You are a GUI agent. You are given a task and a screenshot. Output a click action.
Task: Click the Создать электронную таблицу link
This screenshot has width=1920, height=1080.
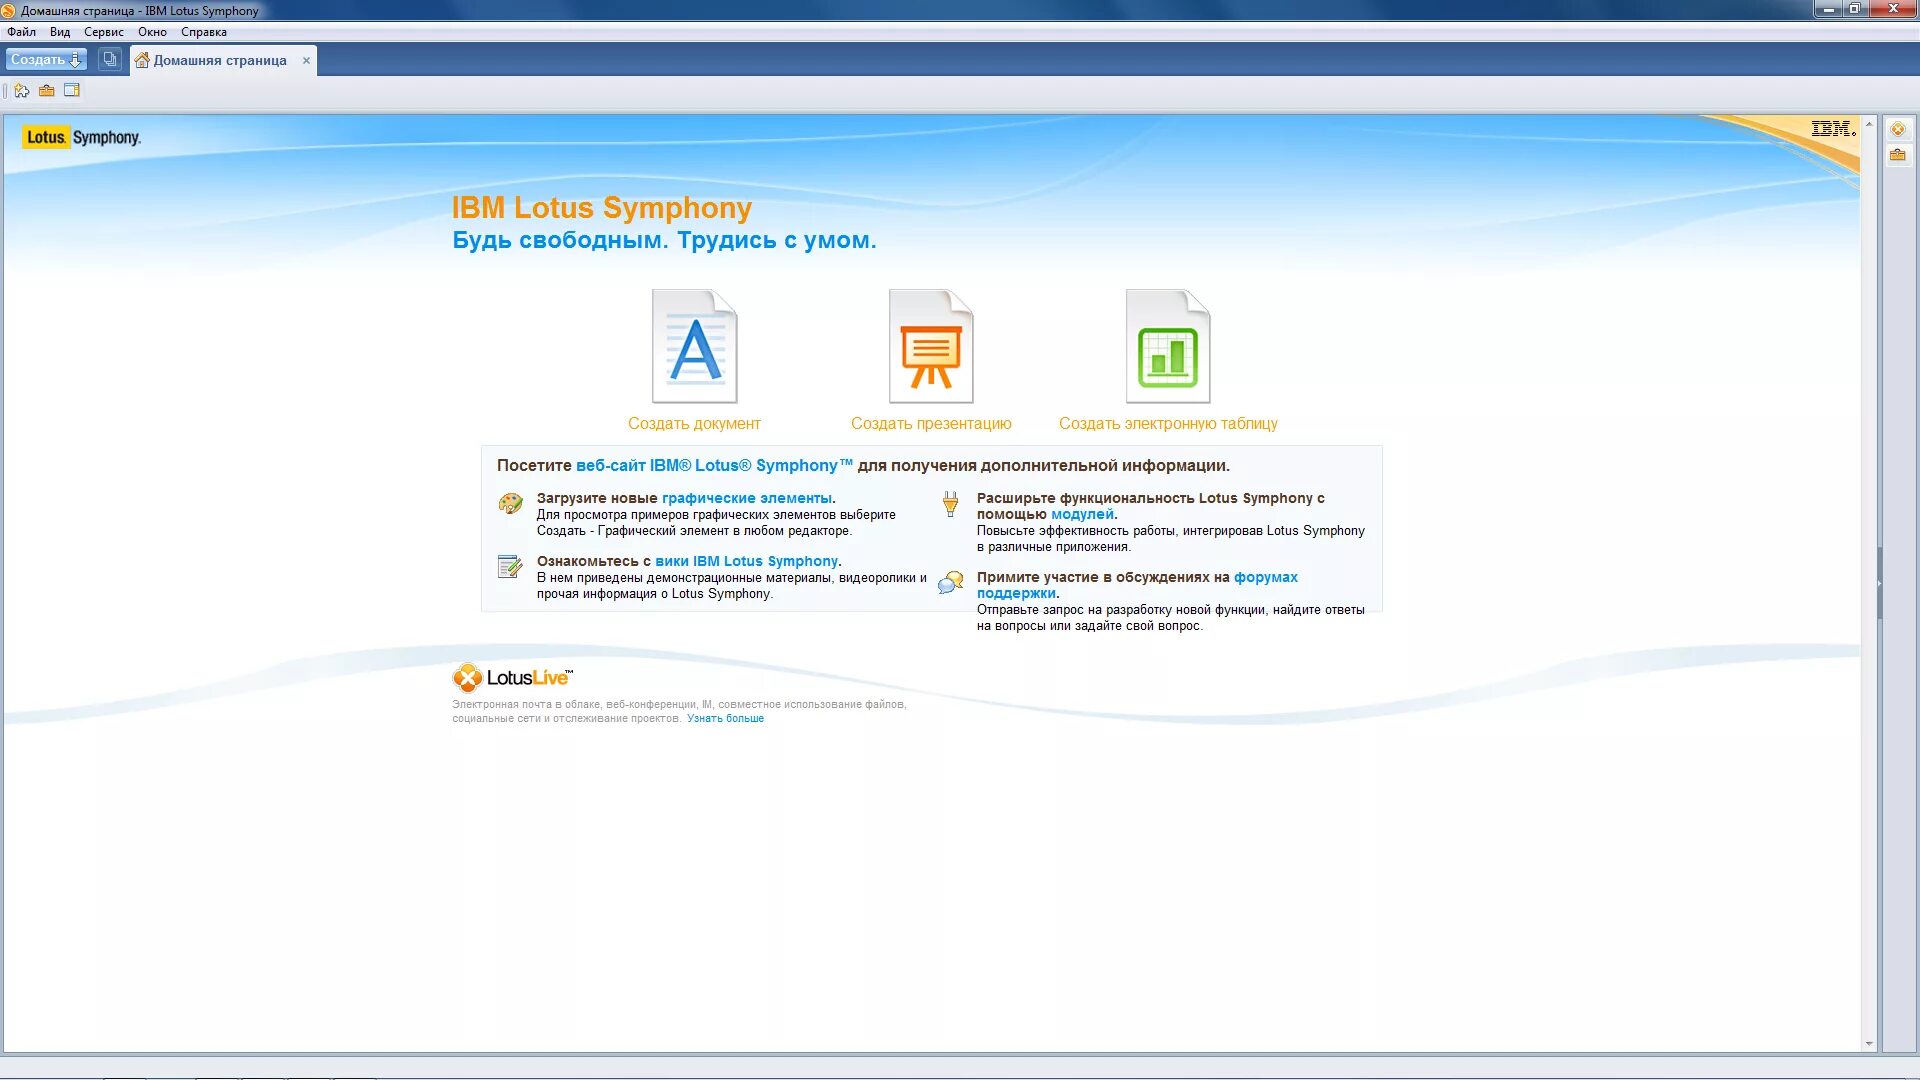1168,424
